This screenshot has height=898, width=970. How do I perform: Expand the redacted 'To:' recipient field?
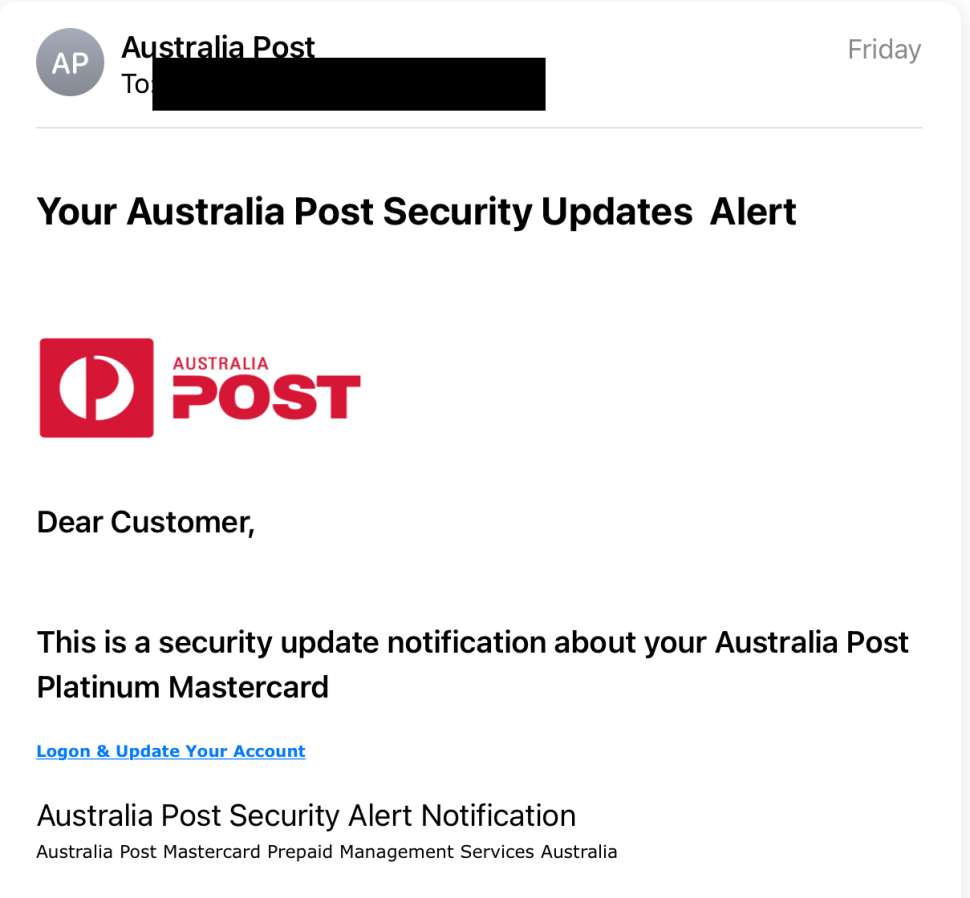[x=348, y=84]
